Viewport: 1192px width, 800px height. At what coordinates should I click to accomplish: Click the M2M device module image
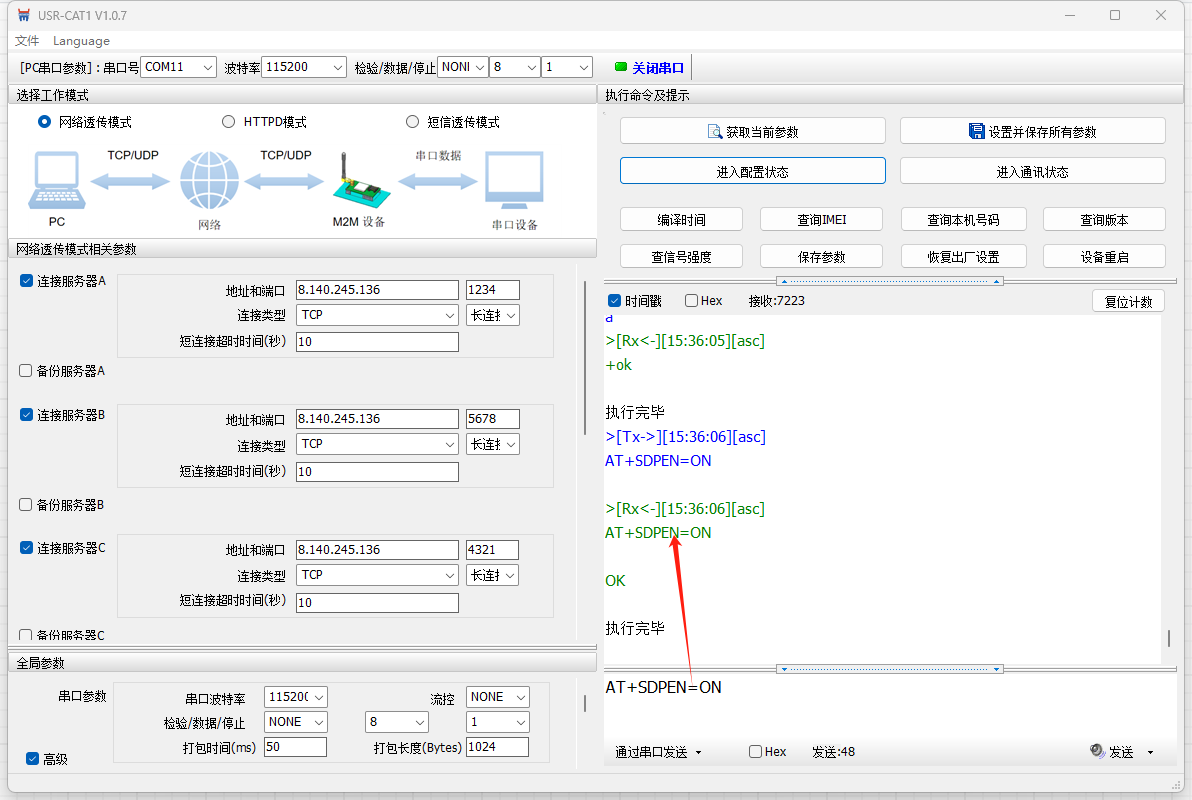357,182
